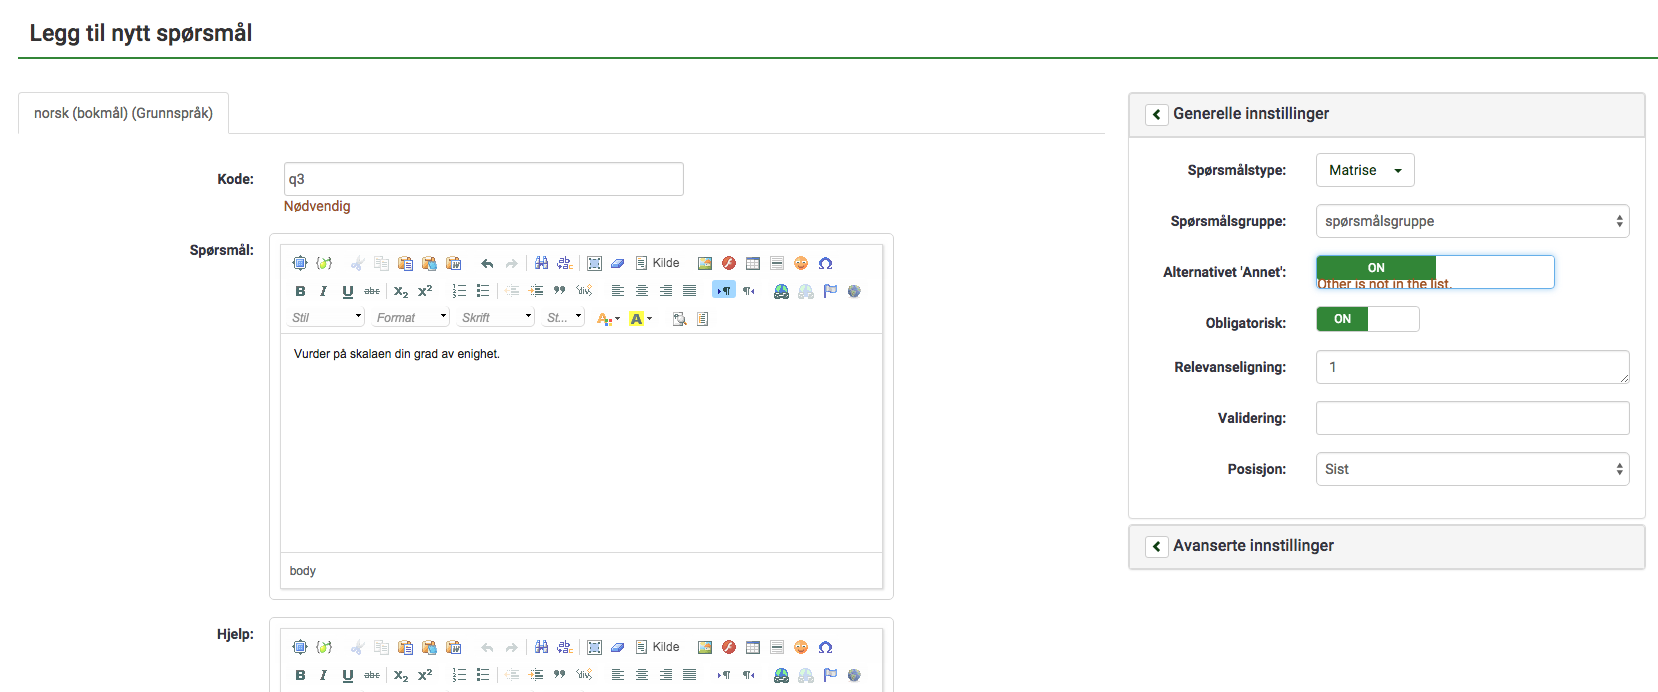Insert hyperlink in Spørsmål editor
1658x692 pixels.
tap(782, 291)
